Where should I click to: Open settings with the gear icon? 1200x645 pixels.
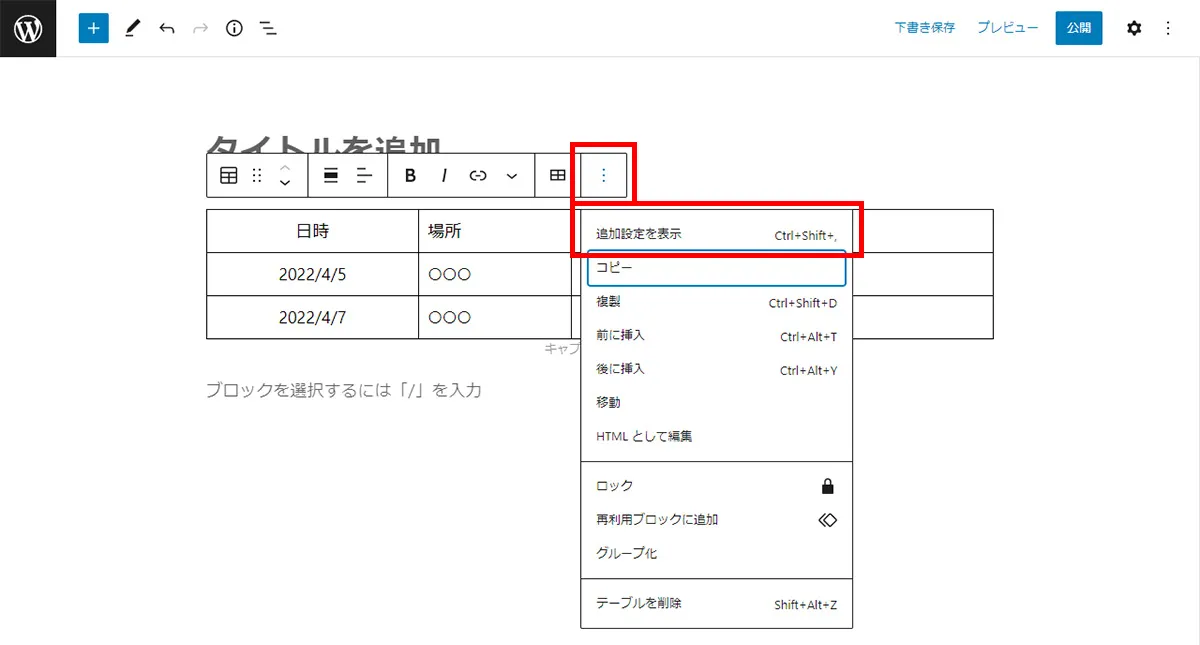pyautogui.click(x=1133, y=28)
